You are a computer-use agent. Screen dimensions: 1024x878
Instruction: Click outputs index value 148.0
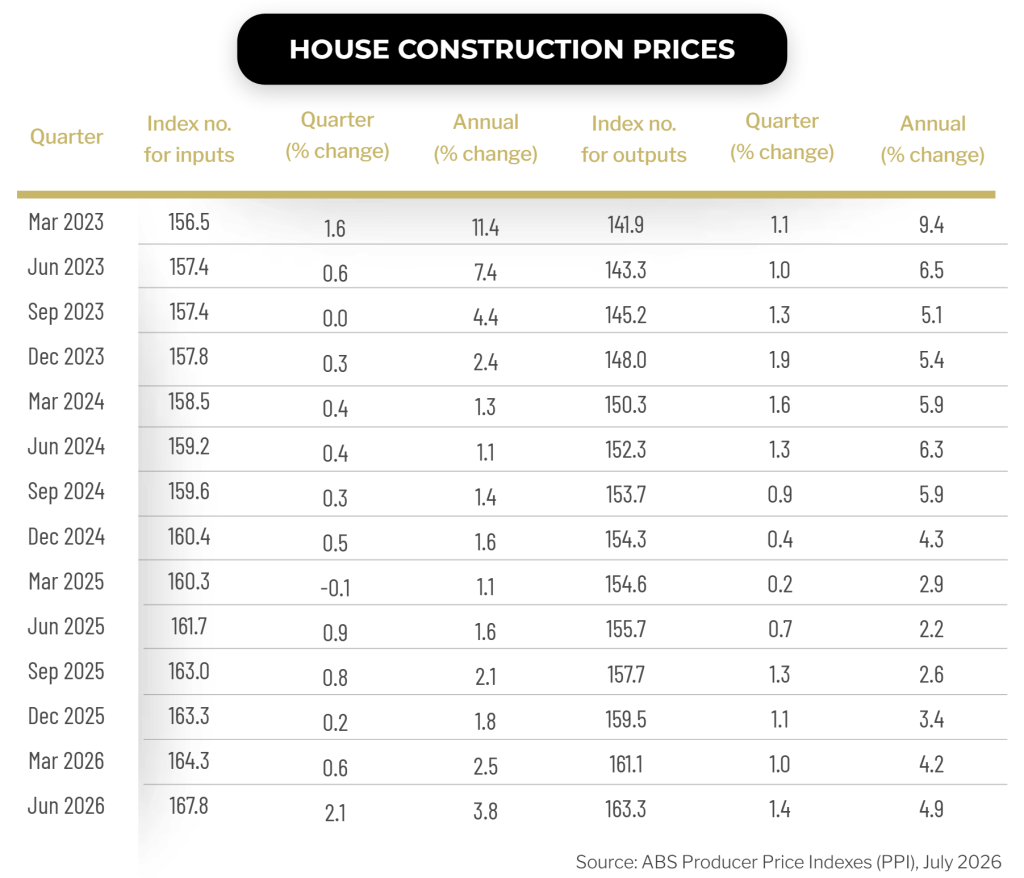[x=626, y=360]
